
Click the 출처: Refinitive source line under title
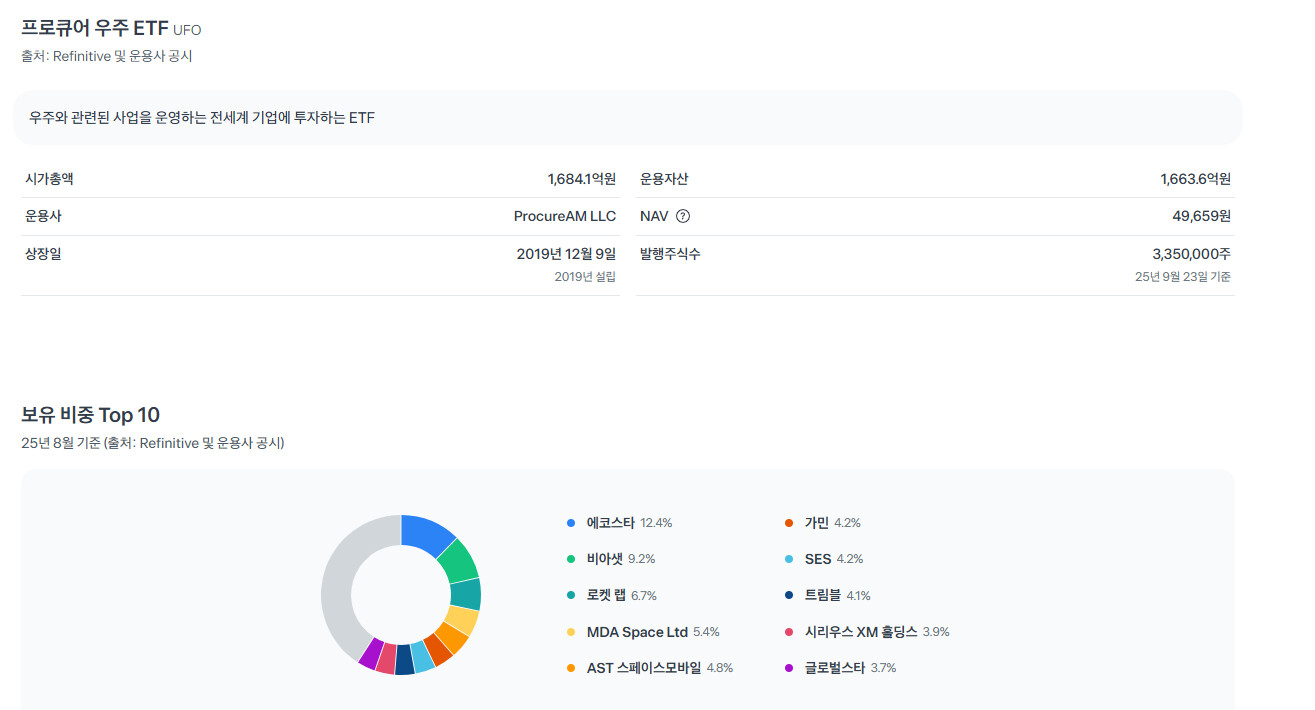point(107,56)
